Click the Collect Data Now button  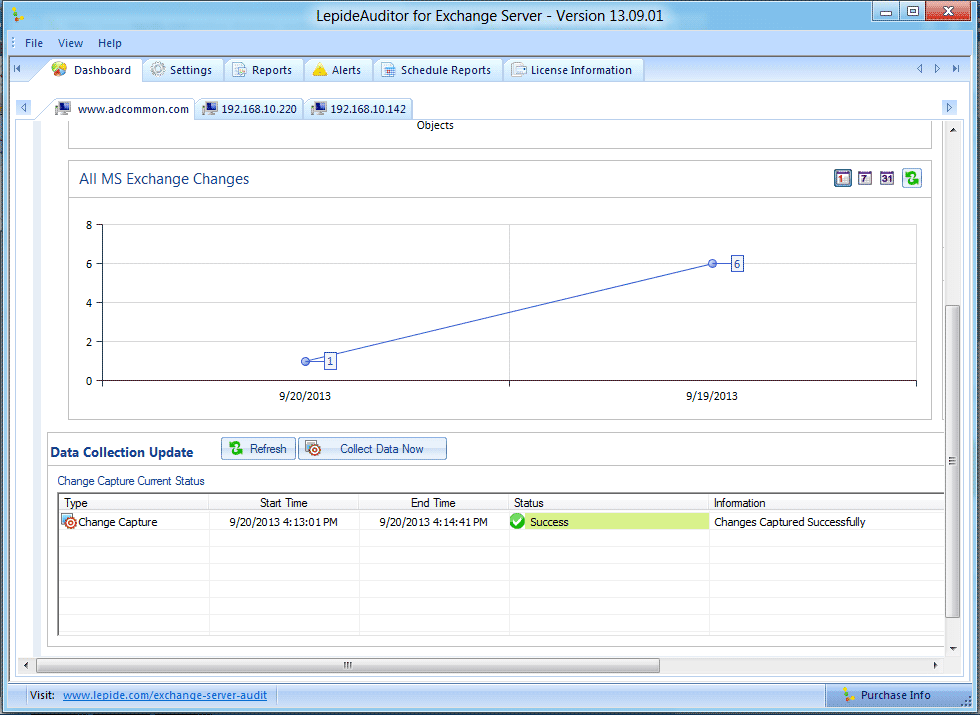[x=372, y=449]
